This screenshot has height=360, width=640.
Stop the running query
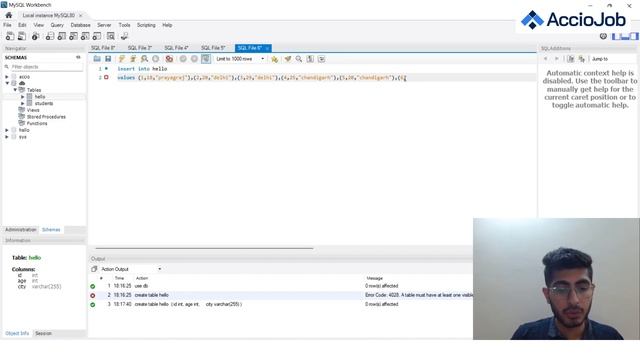coord(156,59)
